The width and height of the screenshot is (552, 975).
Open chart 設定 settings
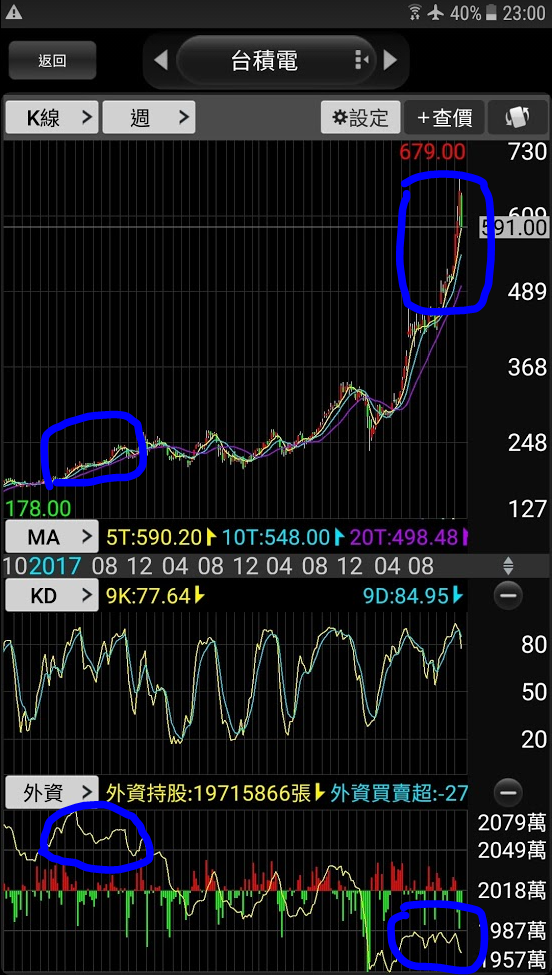coord(361,117)
